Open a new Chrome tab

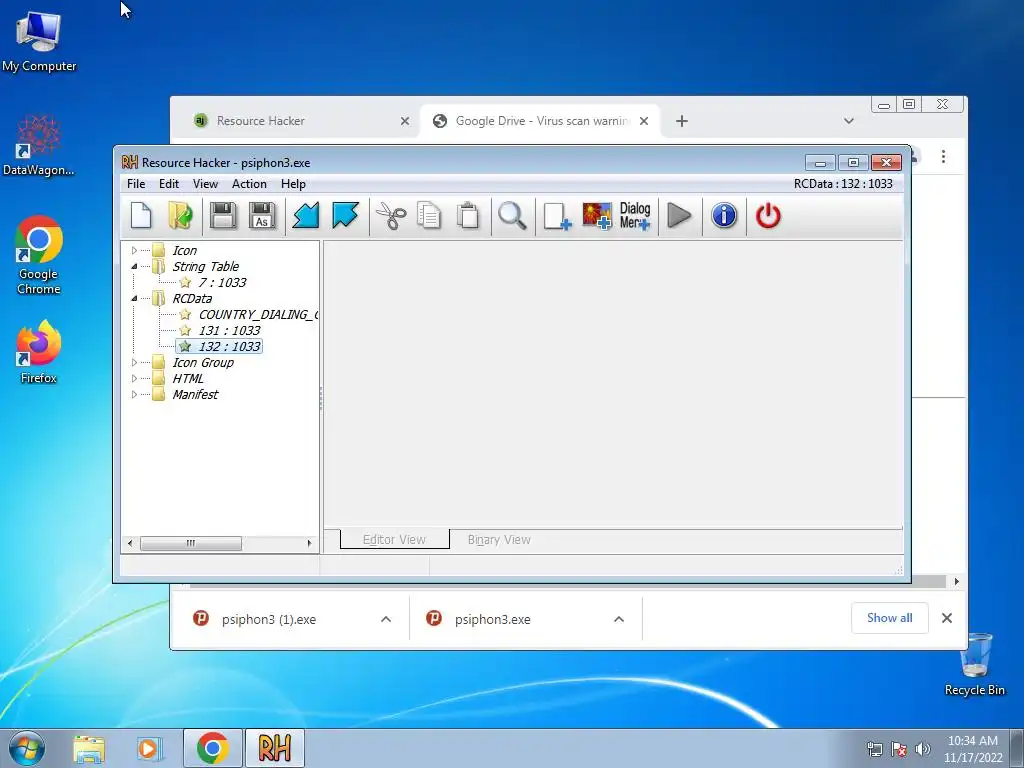coord(682,121)
